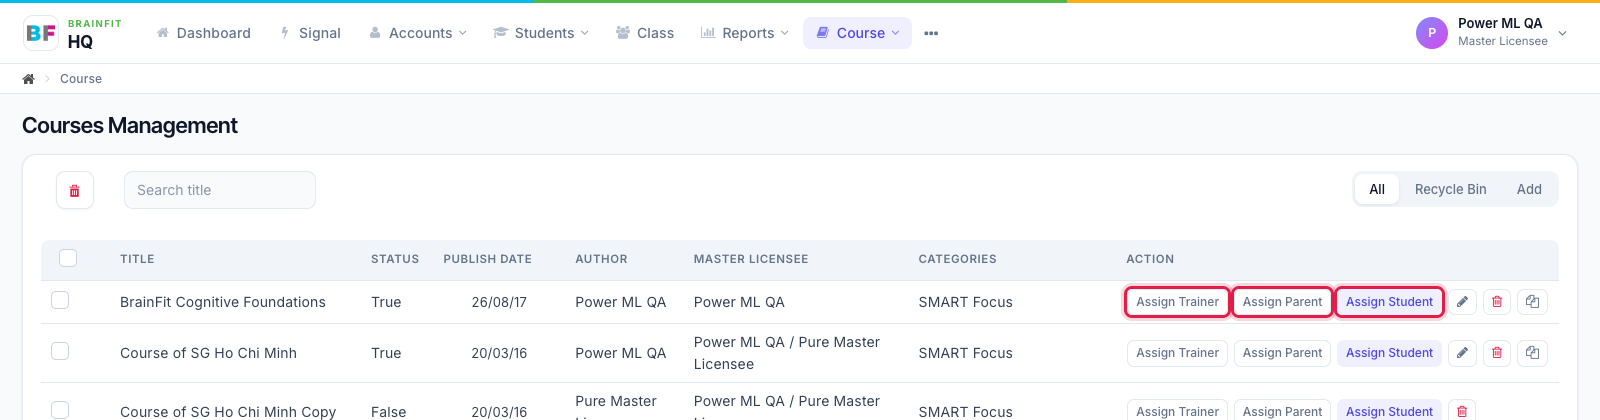This screenshot has height=420, width=1600.
Task: Expand the Course menu
Action: [857, 33]
